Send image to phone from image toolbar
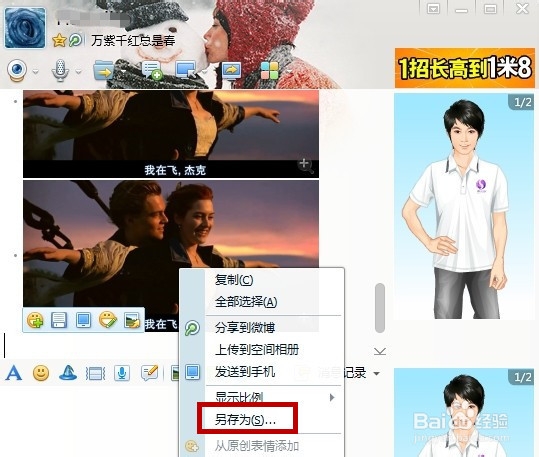539x457 pixels. click(83, 320)
